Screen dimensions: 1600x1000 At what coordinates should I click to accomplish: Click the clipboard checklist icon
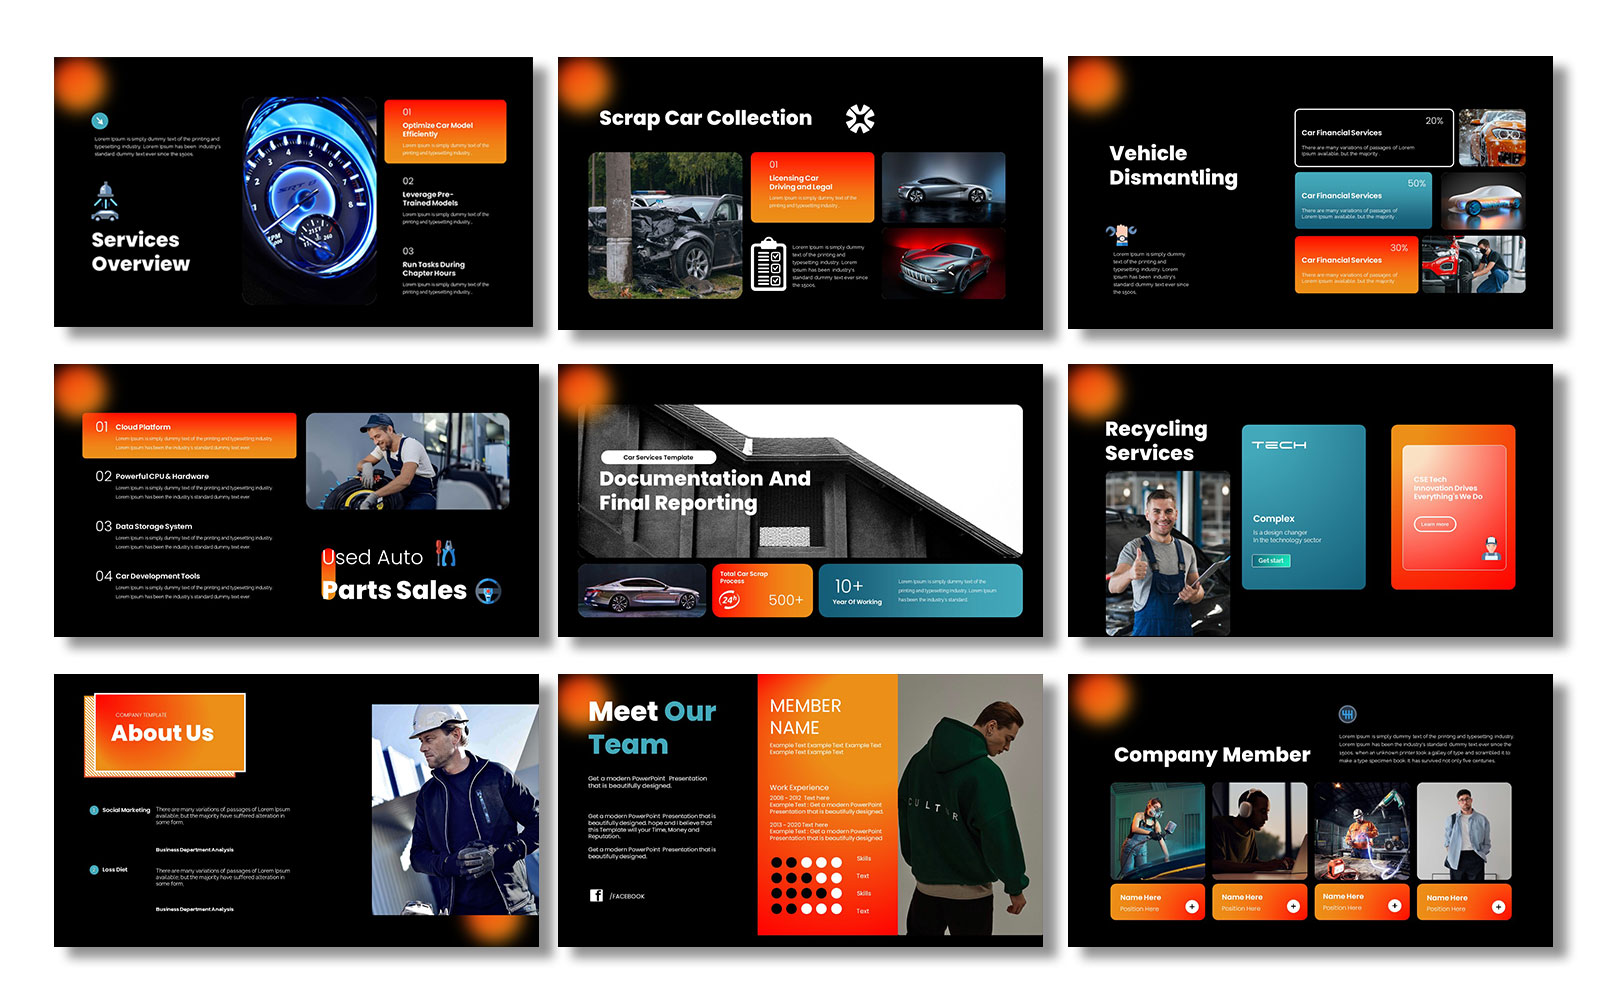pyautogui.click(x=768, y=264)
